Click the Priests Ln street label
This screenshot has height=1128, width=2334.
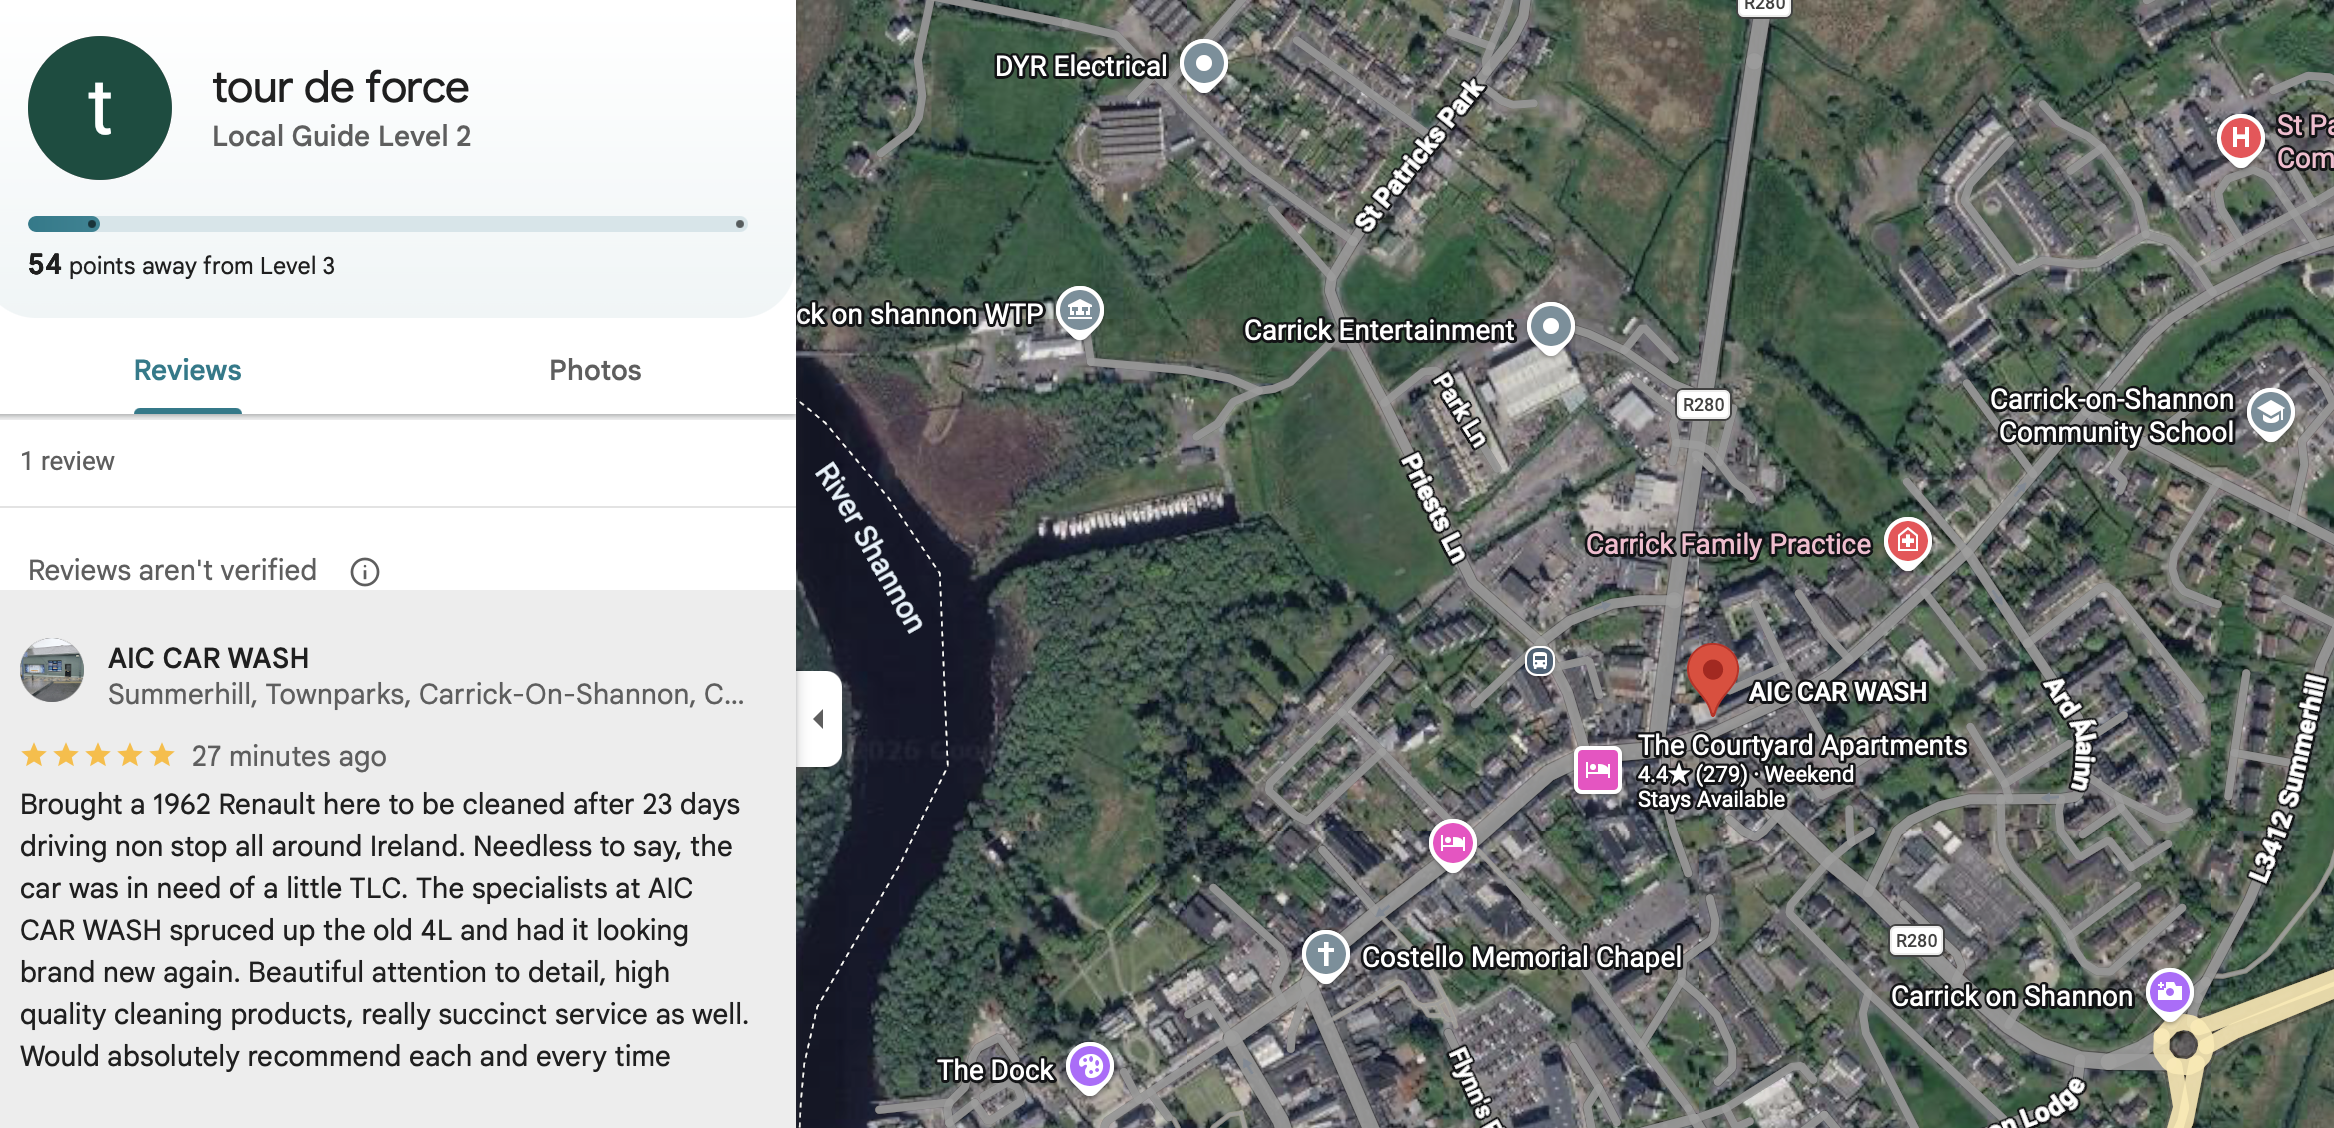tap(1433, 507)
